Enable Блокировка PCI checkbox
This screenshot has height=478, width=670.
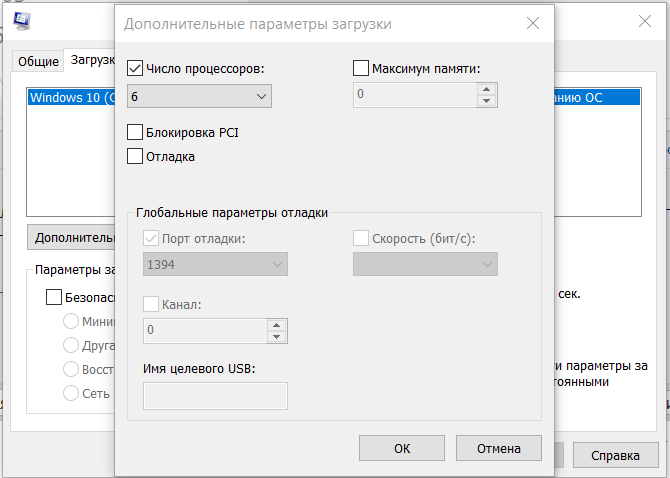(136, 132)
